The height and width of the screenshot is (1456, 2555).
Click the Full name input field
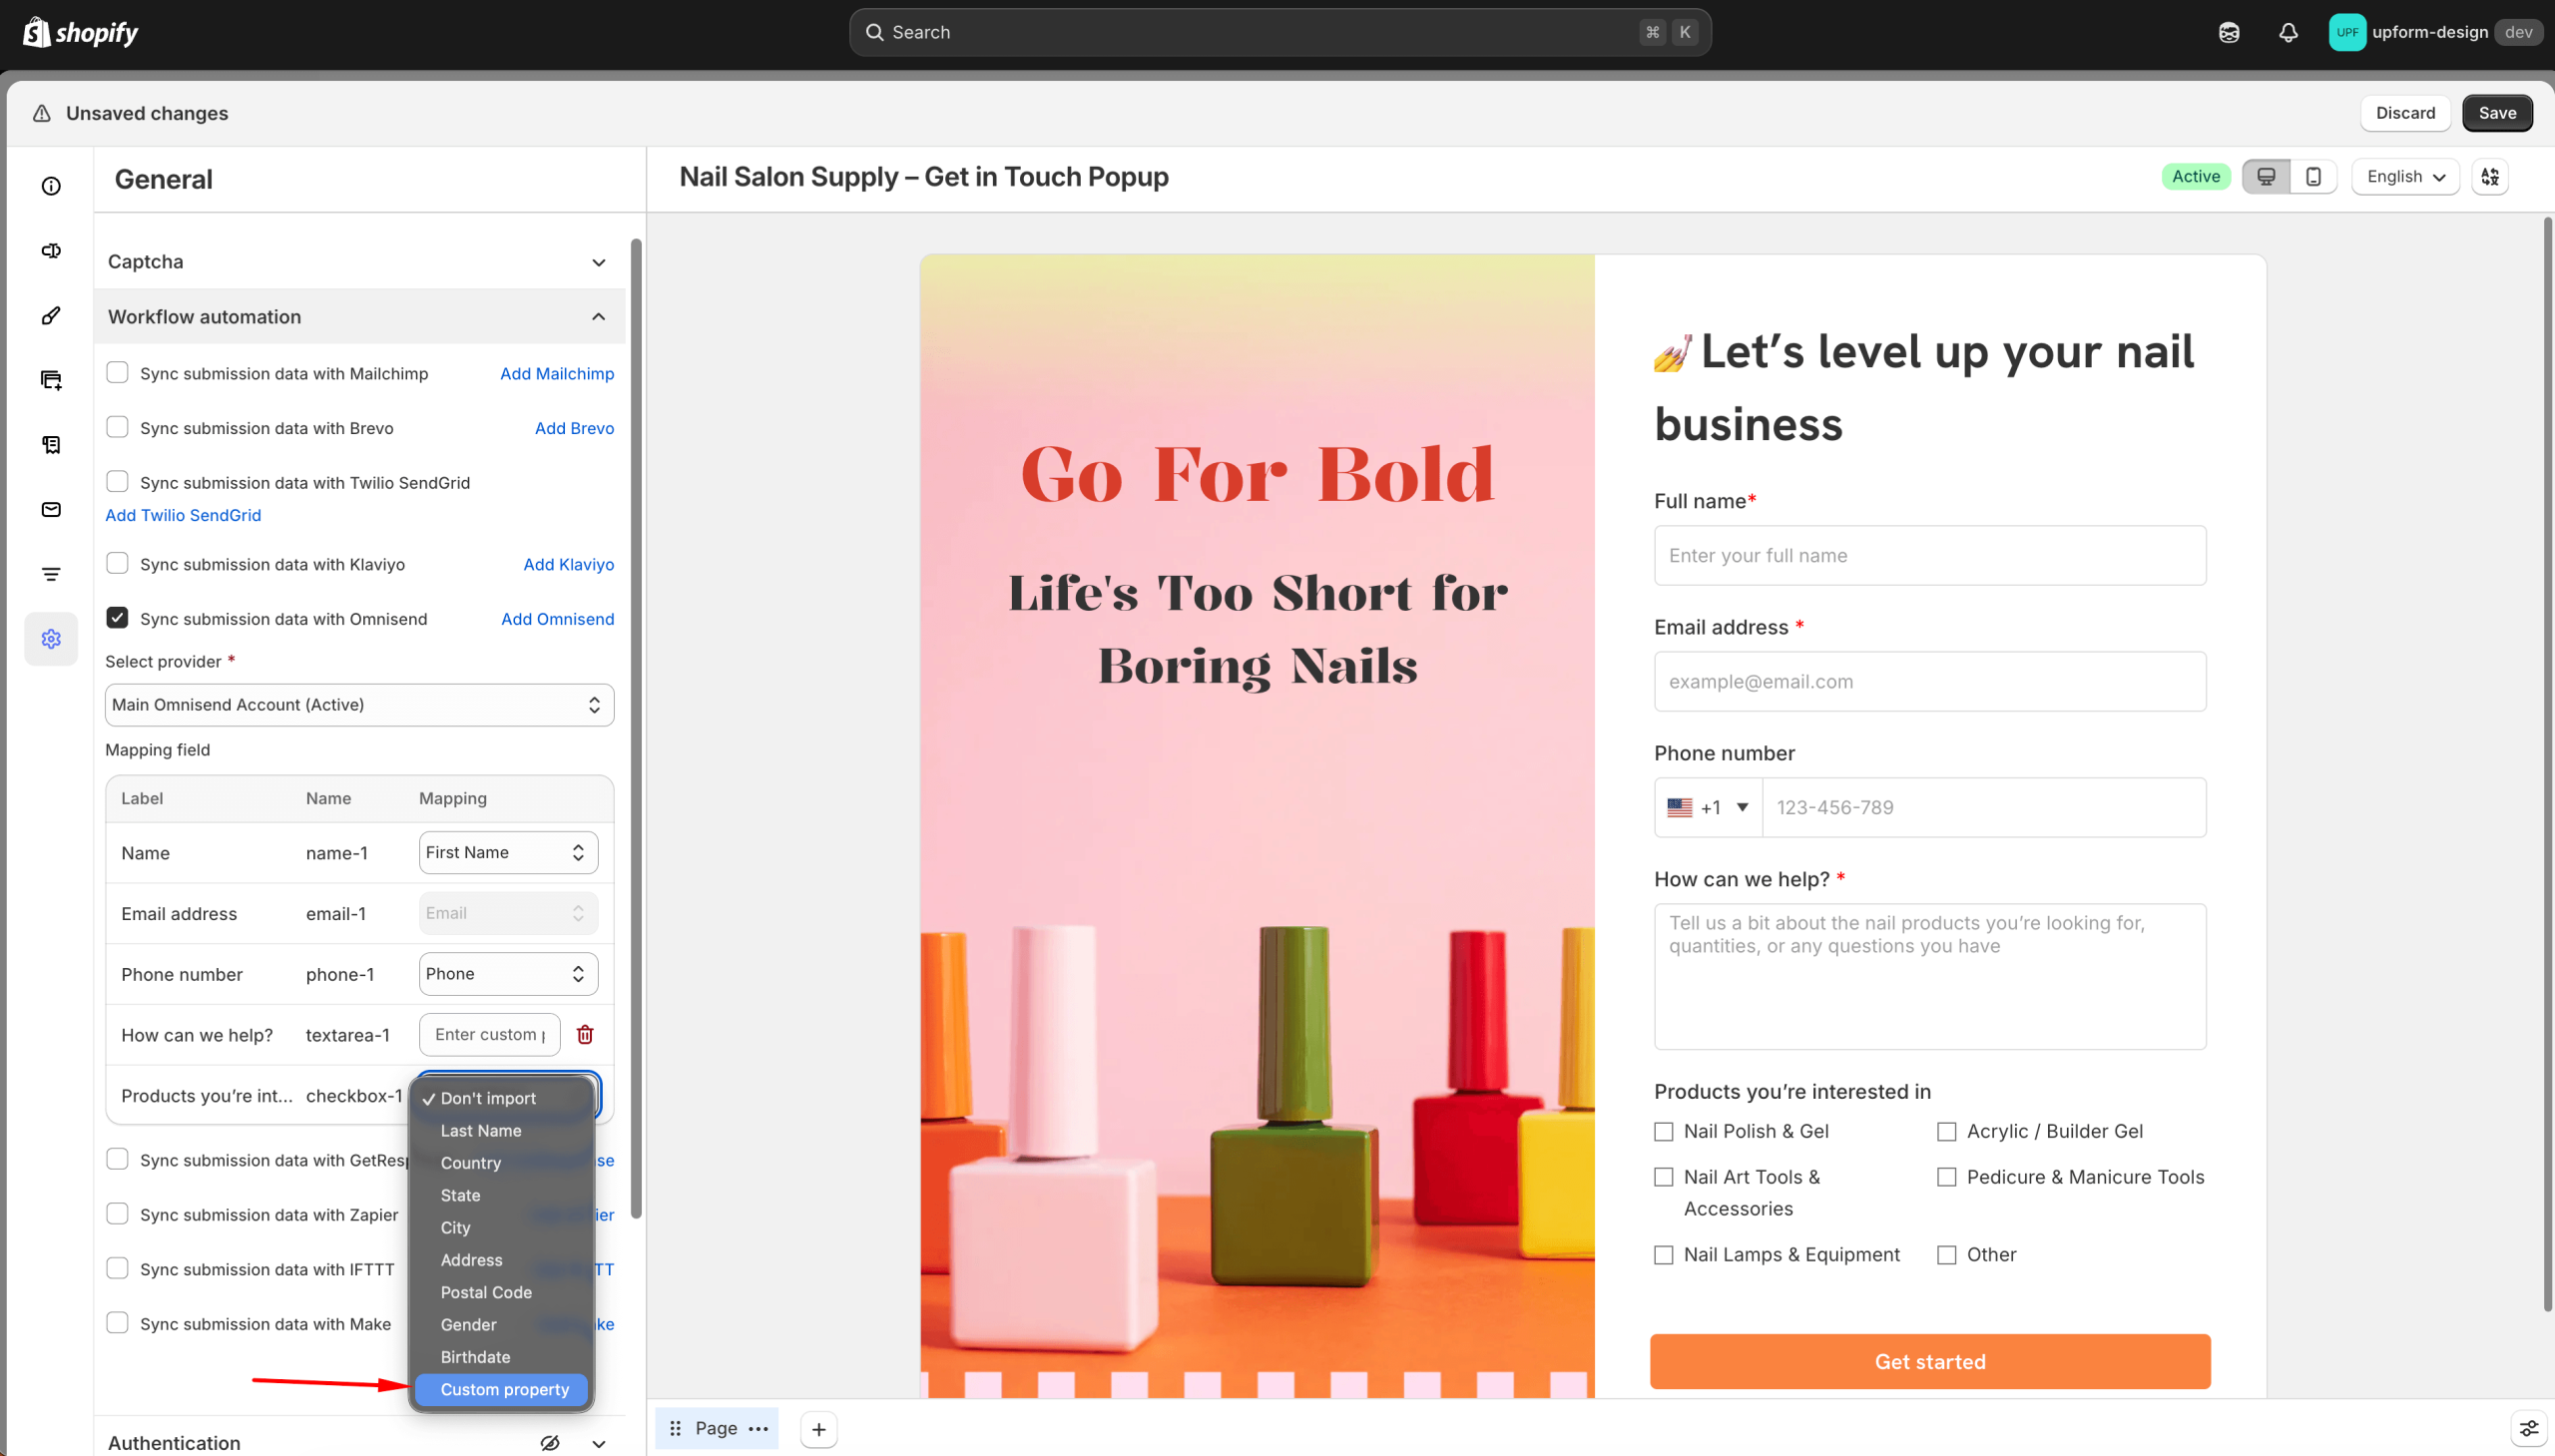(1930, 556)
